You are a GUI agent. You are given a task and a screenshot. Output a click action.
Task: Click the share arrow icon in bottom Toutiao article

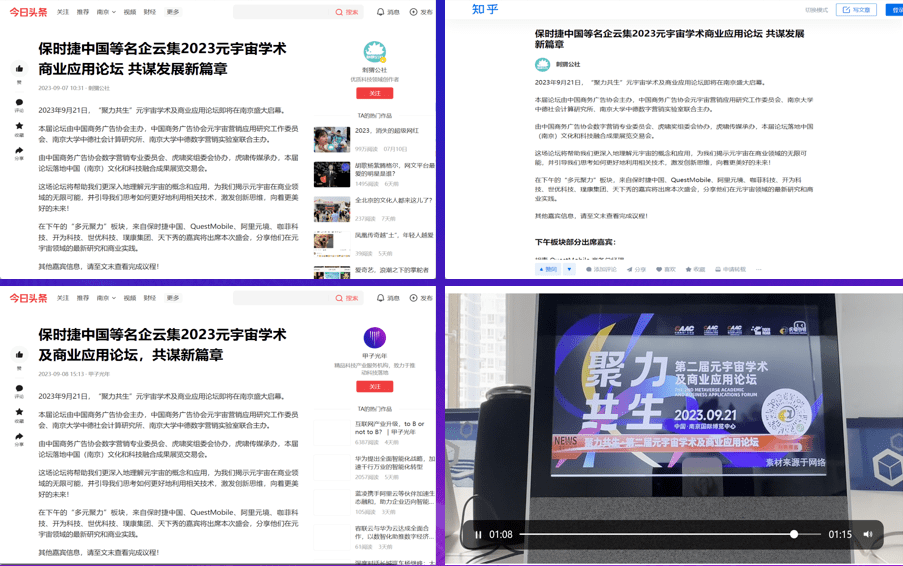pos(19,437)
